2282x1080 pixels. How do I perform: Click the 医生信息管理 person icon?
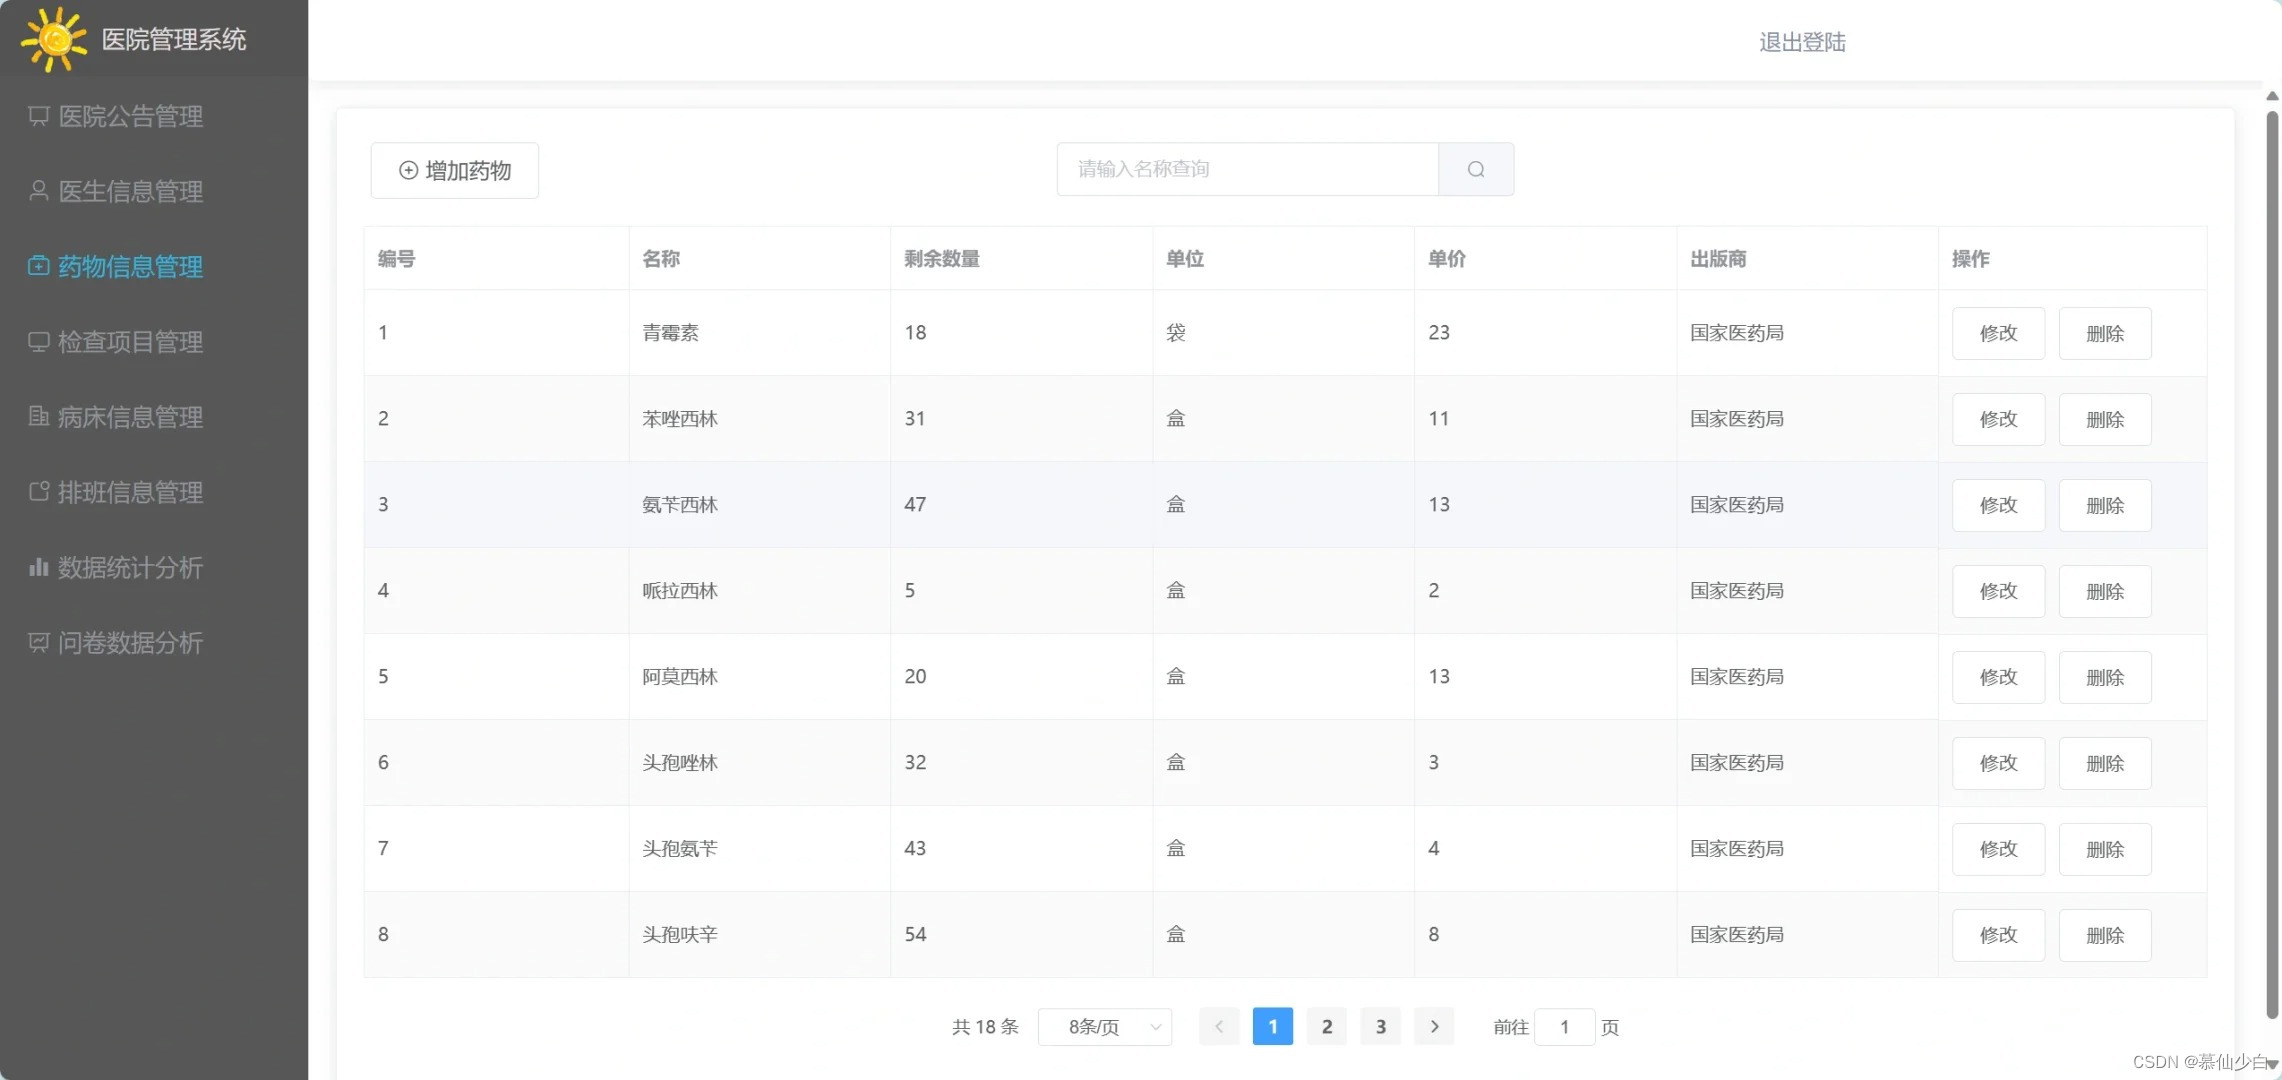[39, 191]
